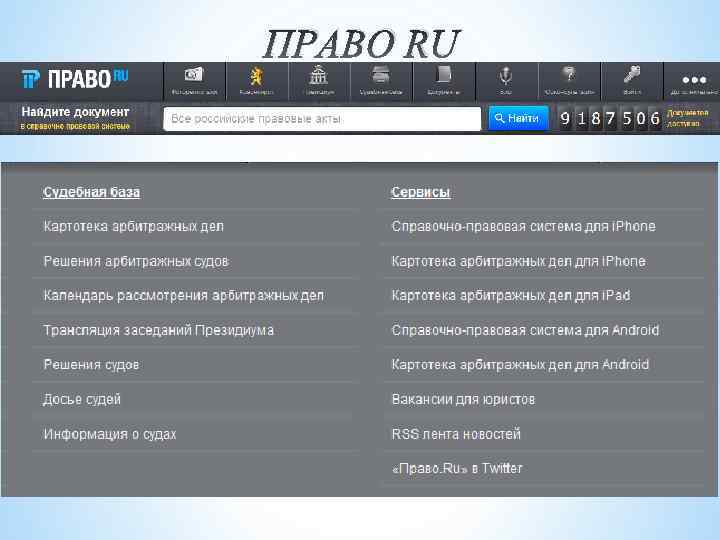Open the courthouse building icon section
Viewport: 720px width, 540px height.
(x=319, y=75)
